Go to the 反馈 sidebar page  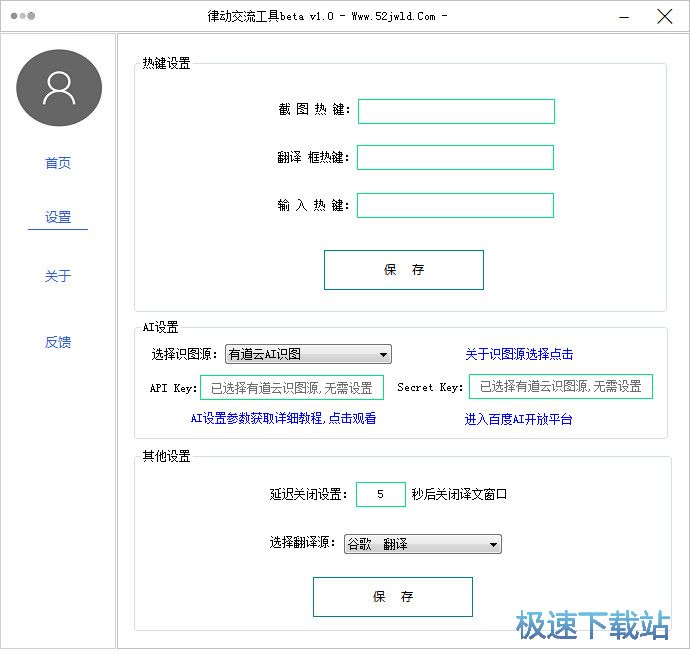tap(58, 342)
